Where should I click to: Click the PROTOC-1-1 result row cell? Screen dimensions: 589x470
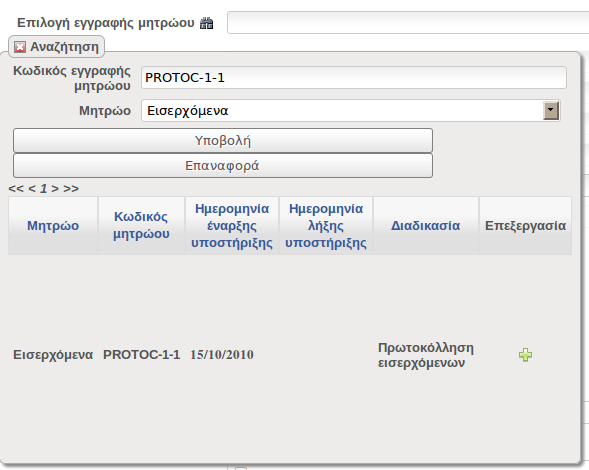[141, 355]
